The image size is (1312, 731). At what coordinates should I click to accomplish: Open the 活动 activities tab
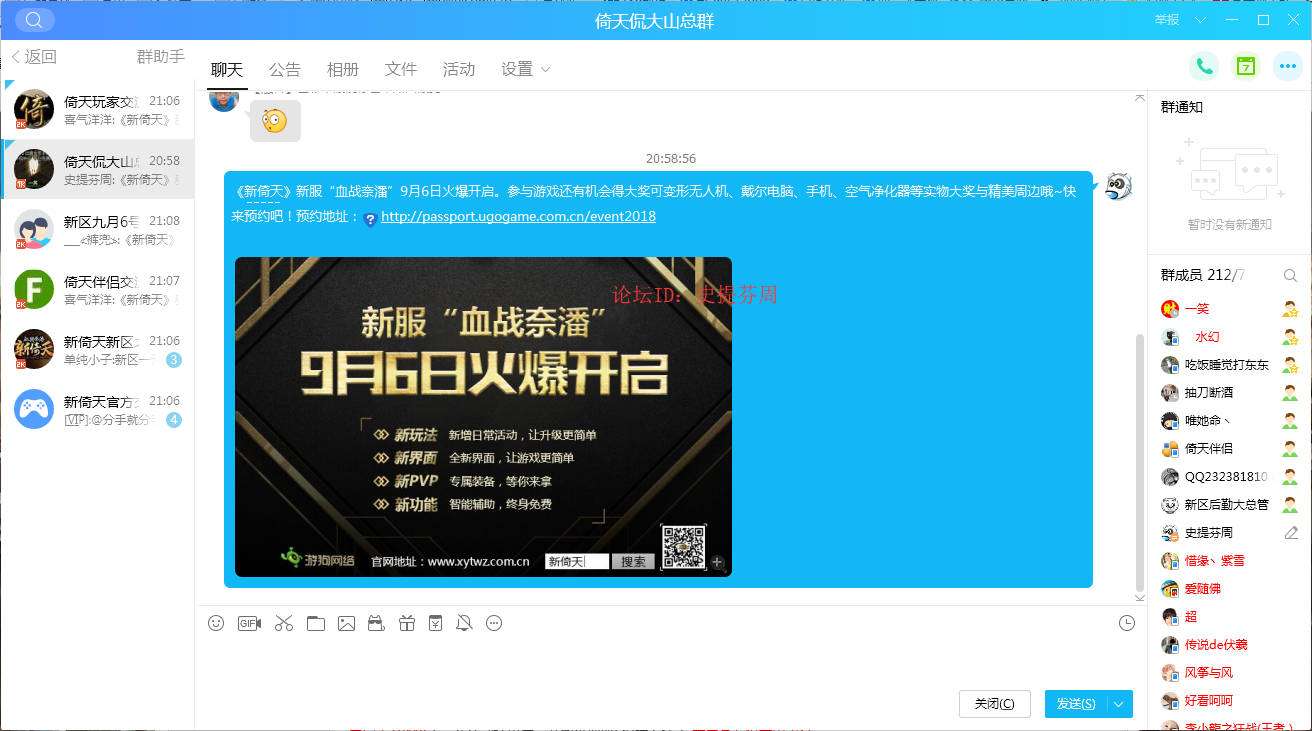(x=459, y=69)
